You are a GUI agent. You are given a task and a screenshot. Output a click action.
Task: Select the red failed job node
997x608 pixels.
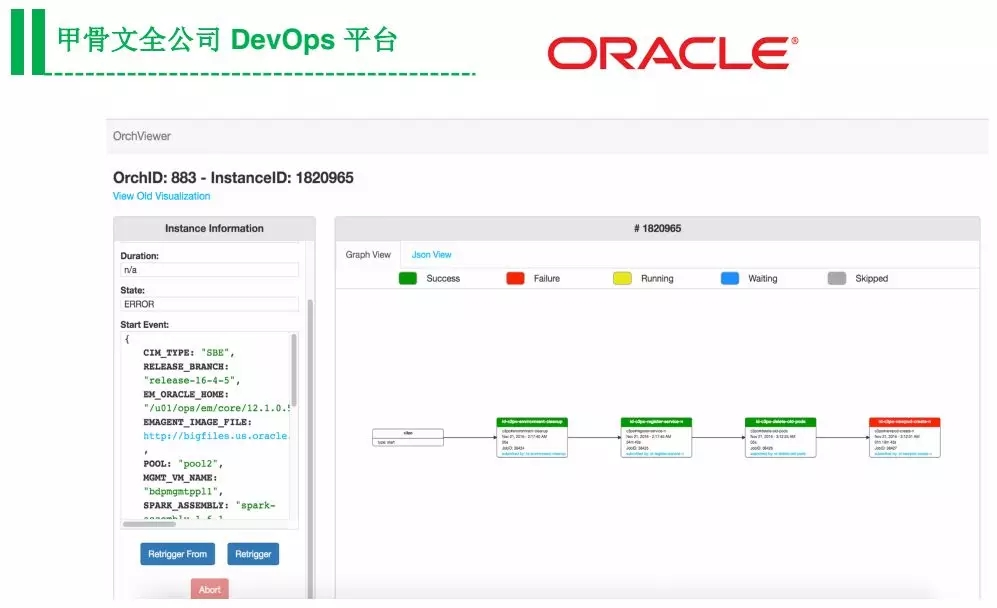905,438
